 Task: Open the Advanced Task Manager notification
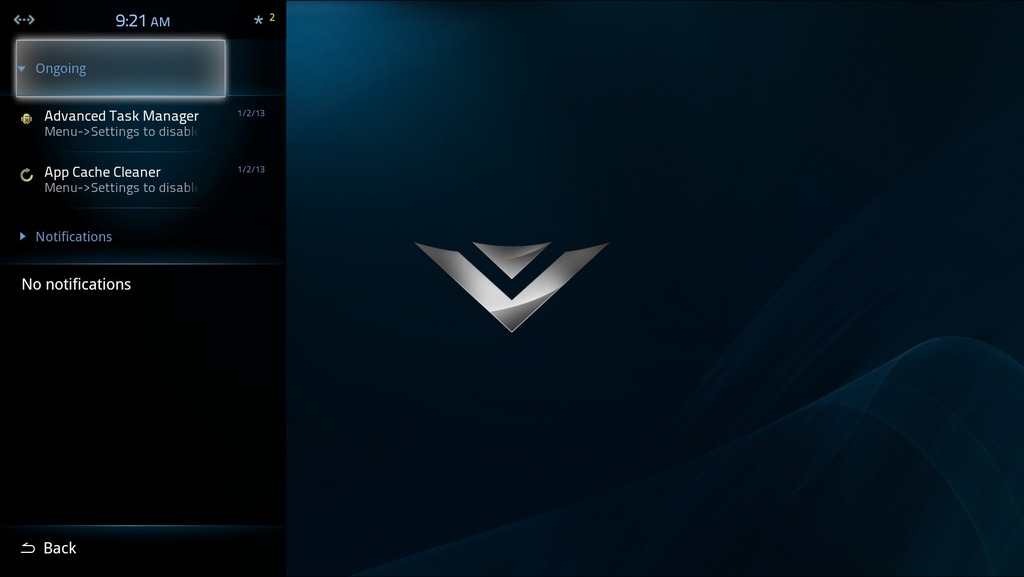coord(142,123)
